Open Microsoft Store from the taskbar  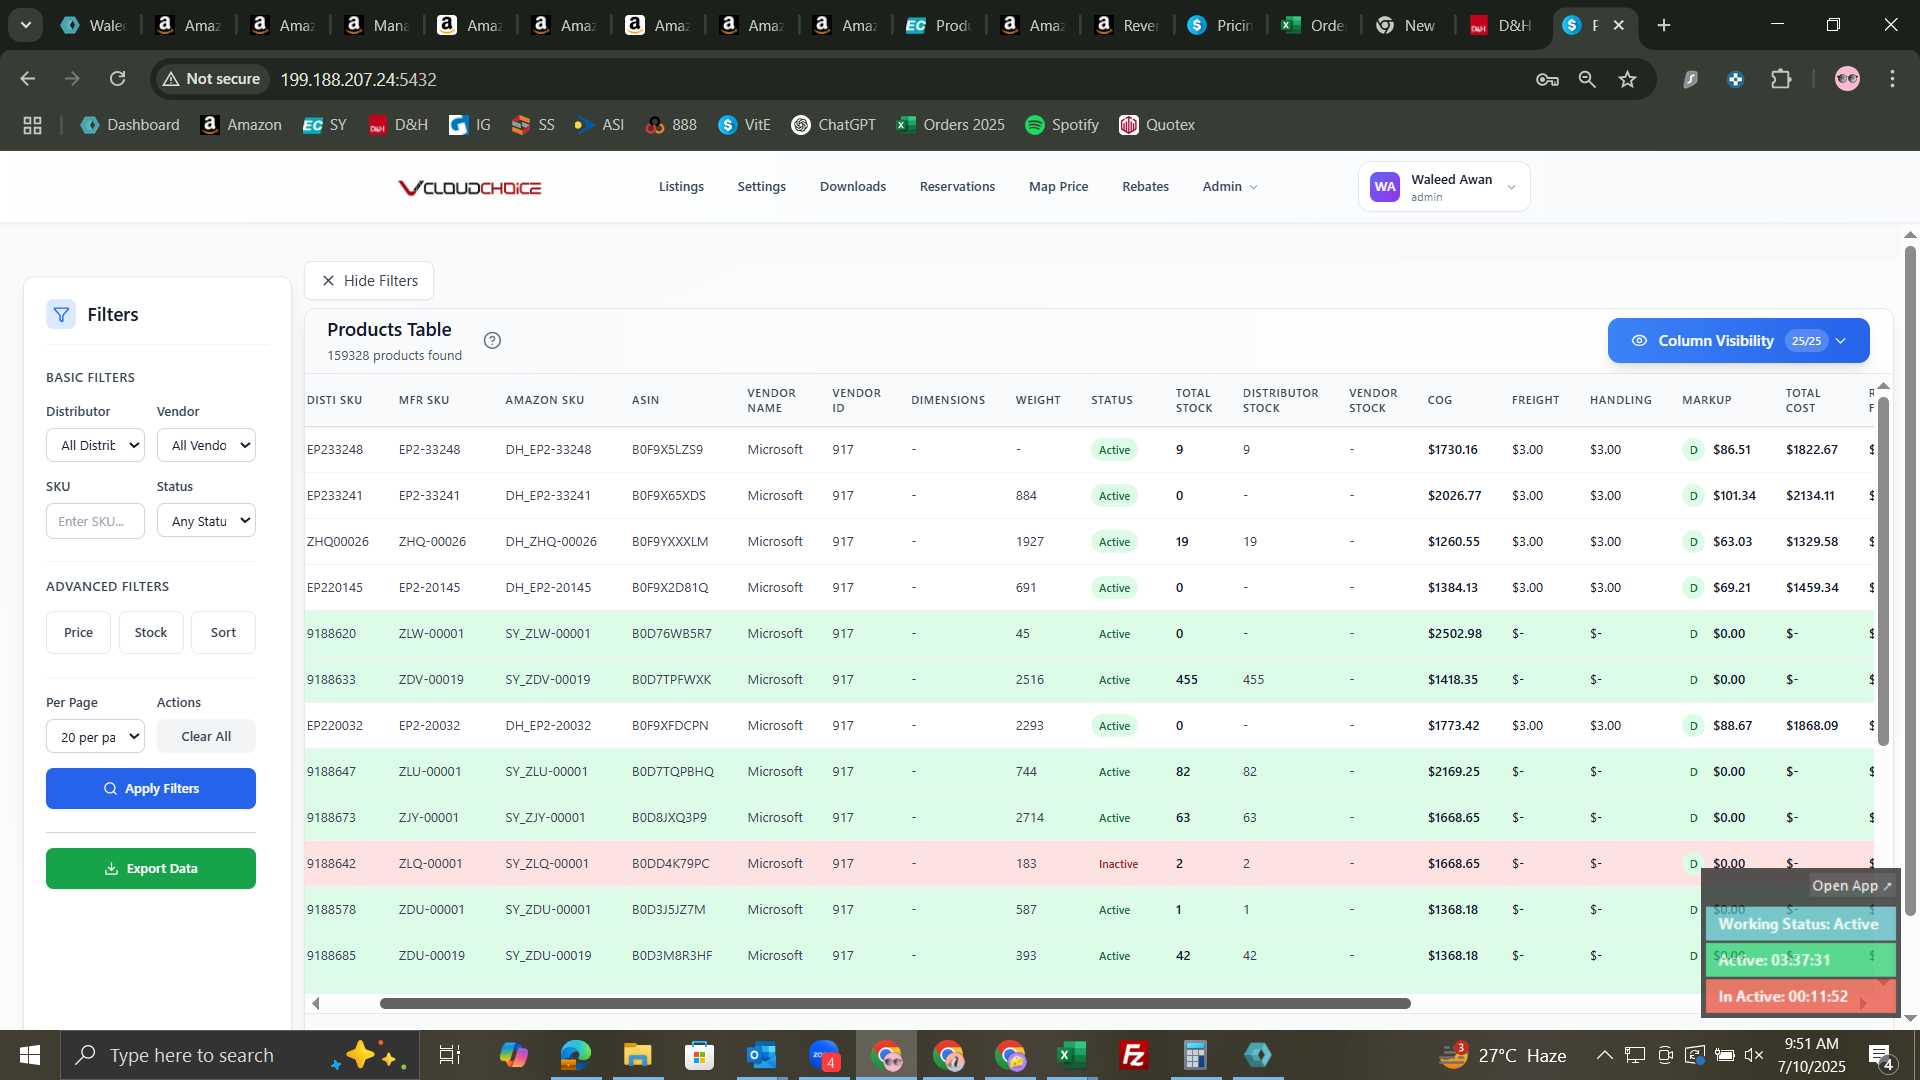(699, 1055)
